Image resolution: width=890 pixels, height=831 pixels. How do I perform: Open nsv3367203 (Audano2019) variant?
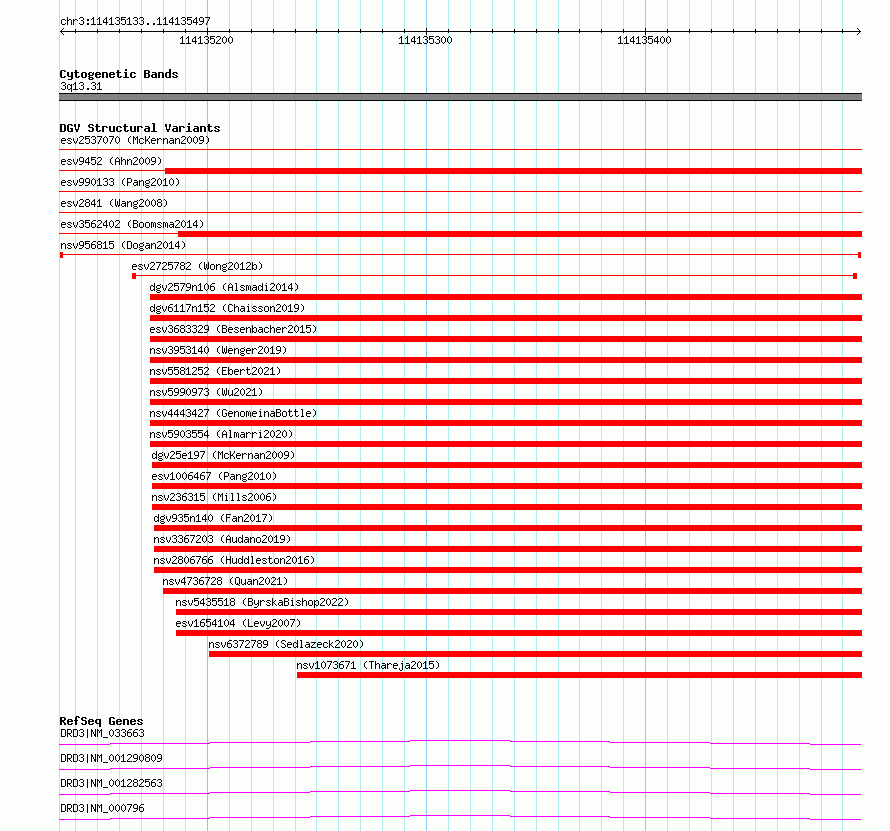(x=222, y=539)
